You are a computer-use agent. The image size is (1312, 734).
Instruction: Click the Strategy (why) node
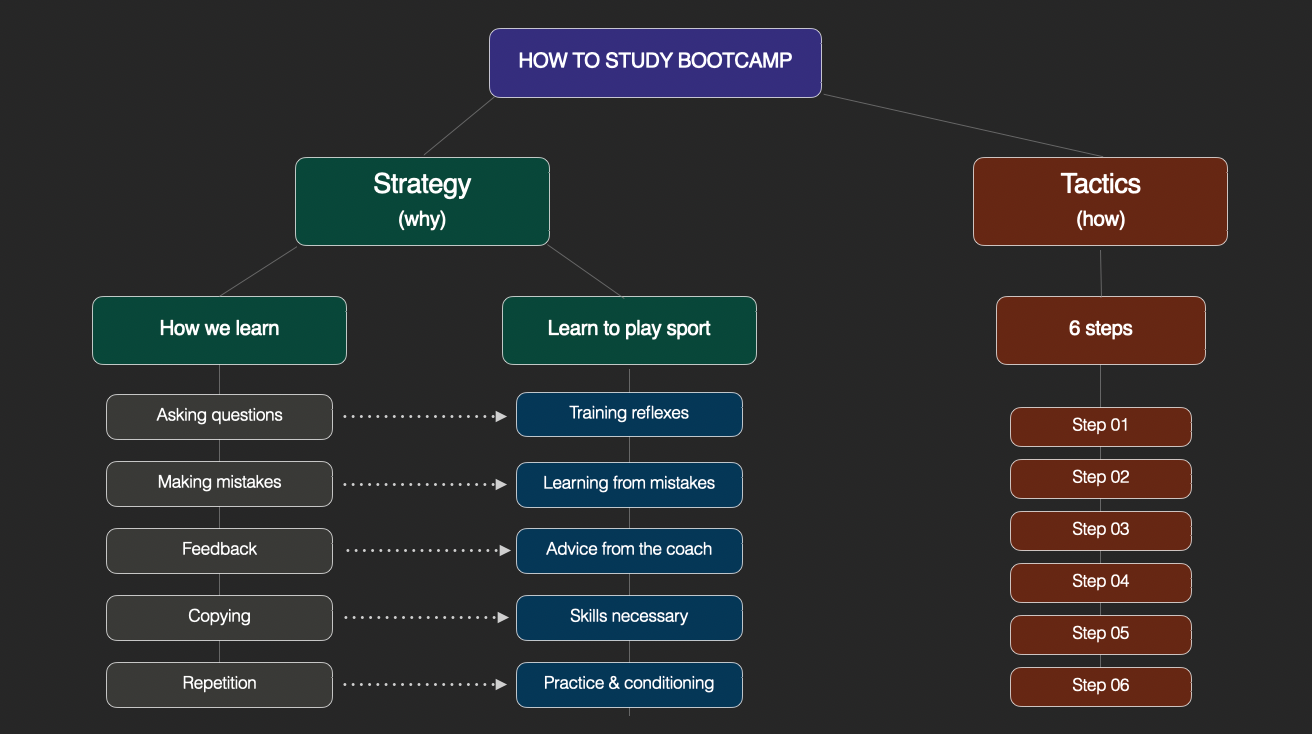(422, 201)
